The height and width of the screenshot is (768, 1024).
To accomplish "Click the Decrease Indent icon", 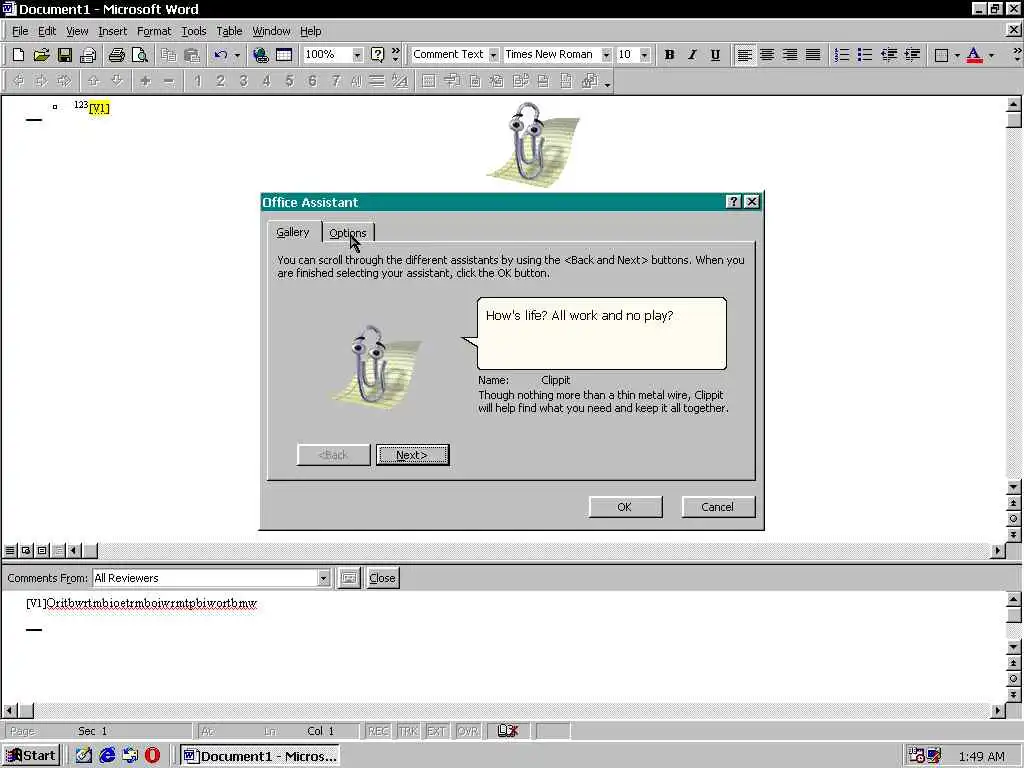I will [888, 55].
